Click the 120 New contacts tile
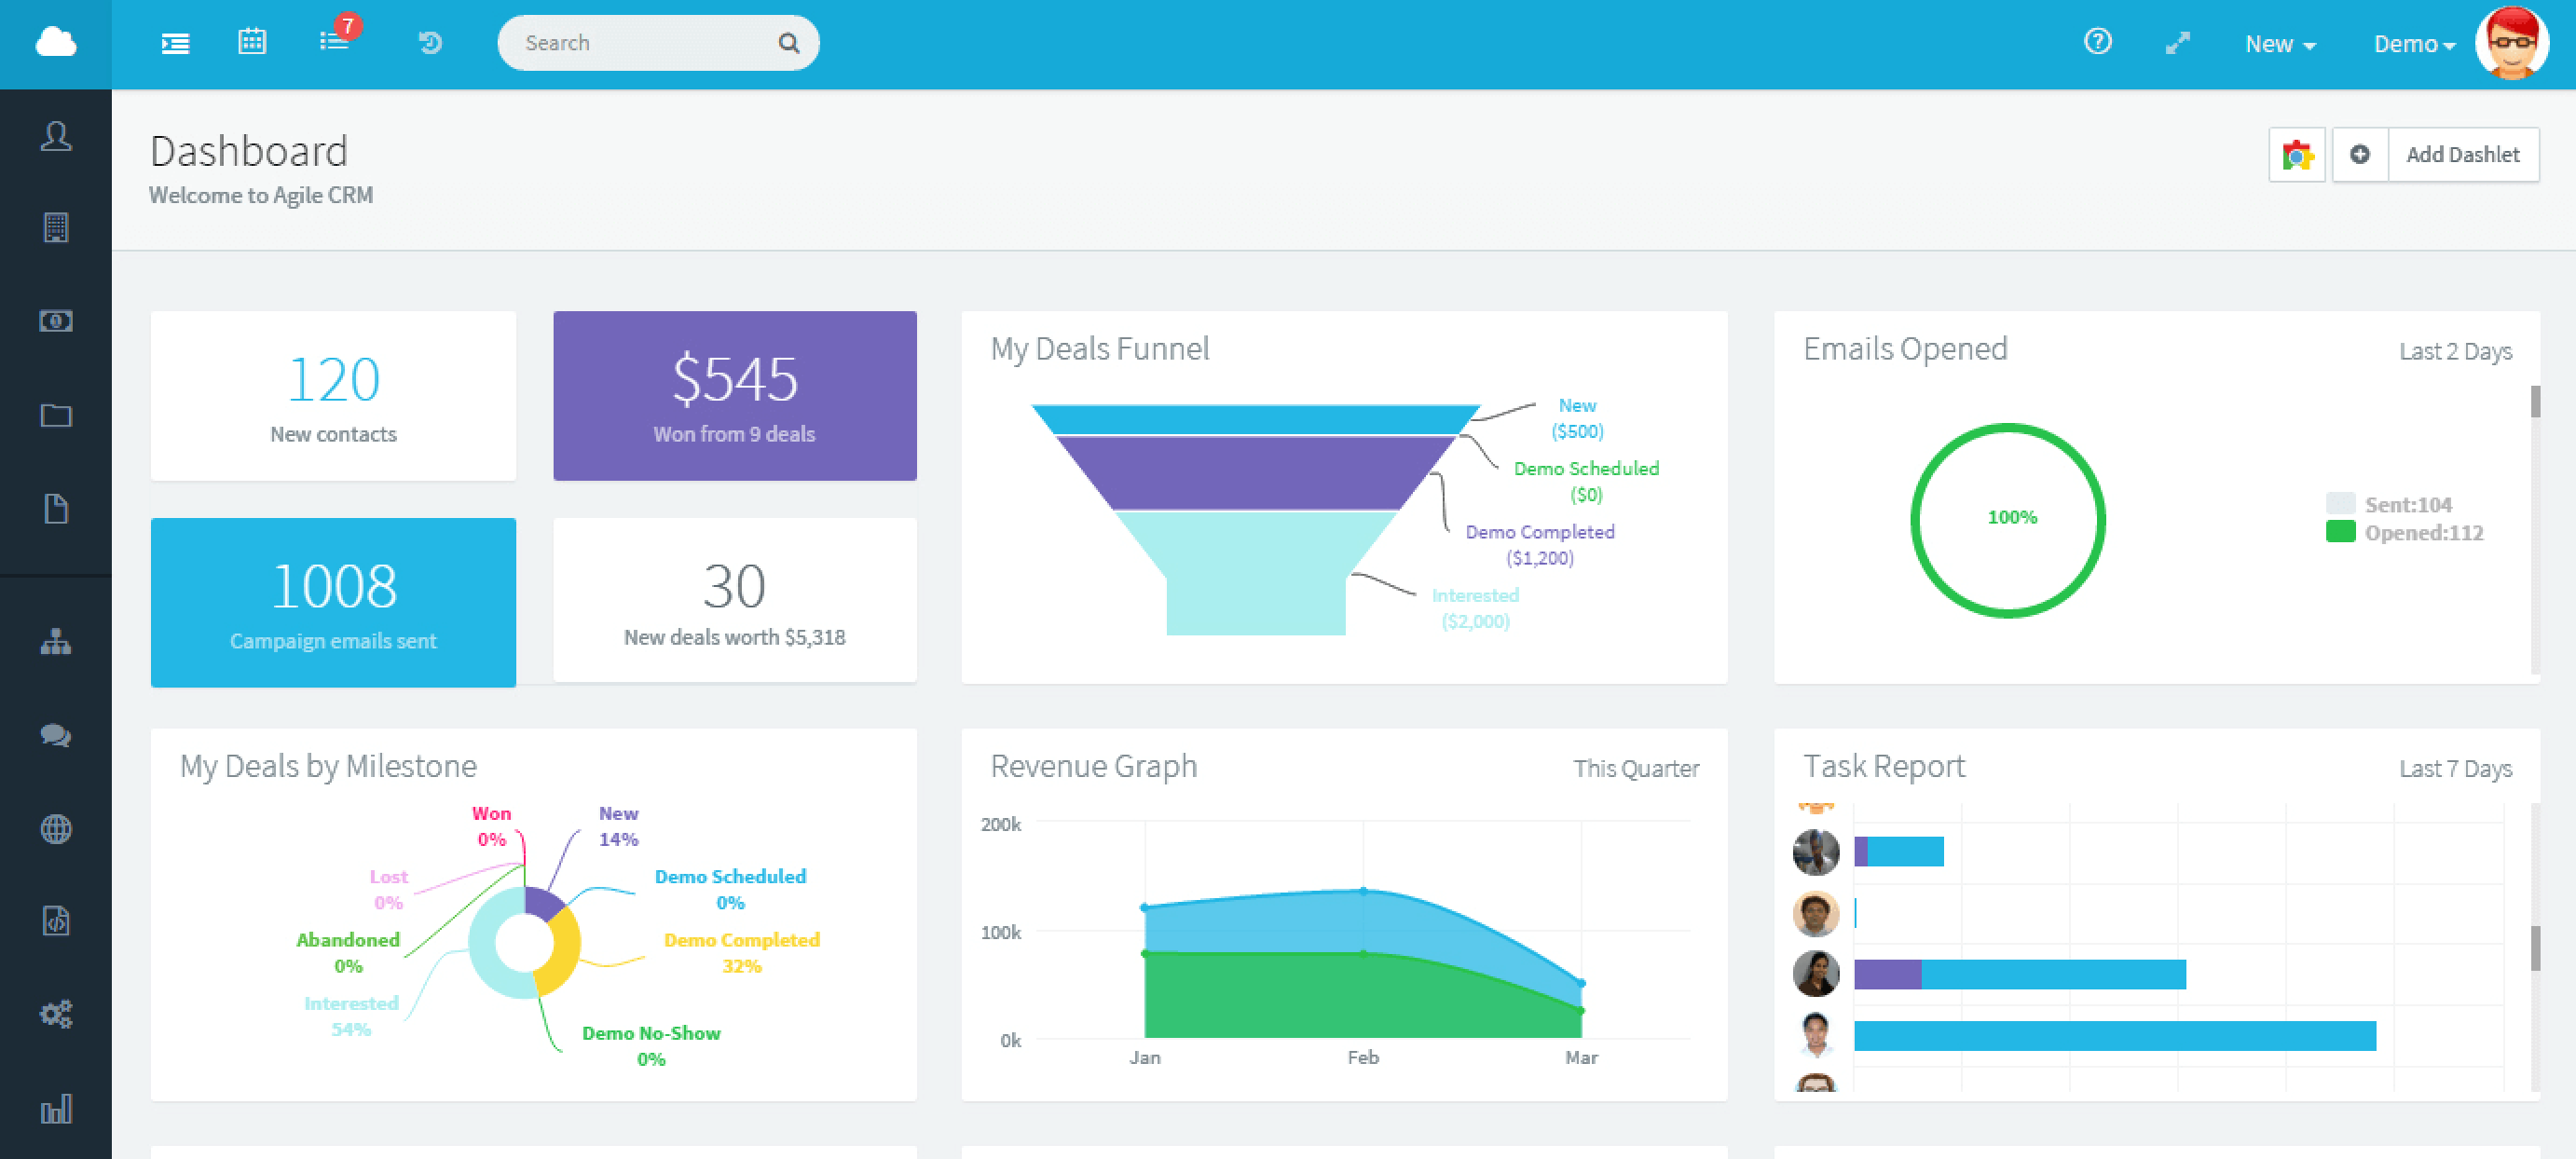Viewport: 2576px width, 1159px height. pyautogui.click(x=333, y=396)
